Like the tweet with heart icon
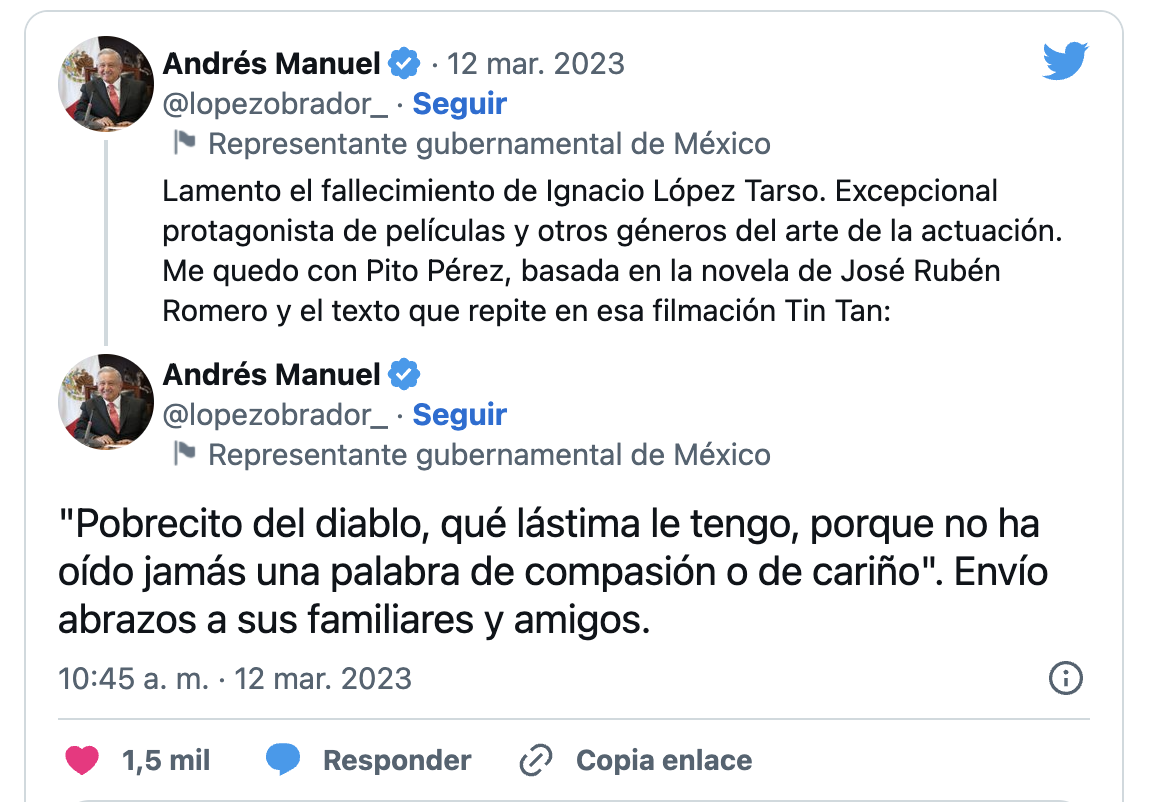Viewport: 1172px width, 802px height. pos(83,760)
